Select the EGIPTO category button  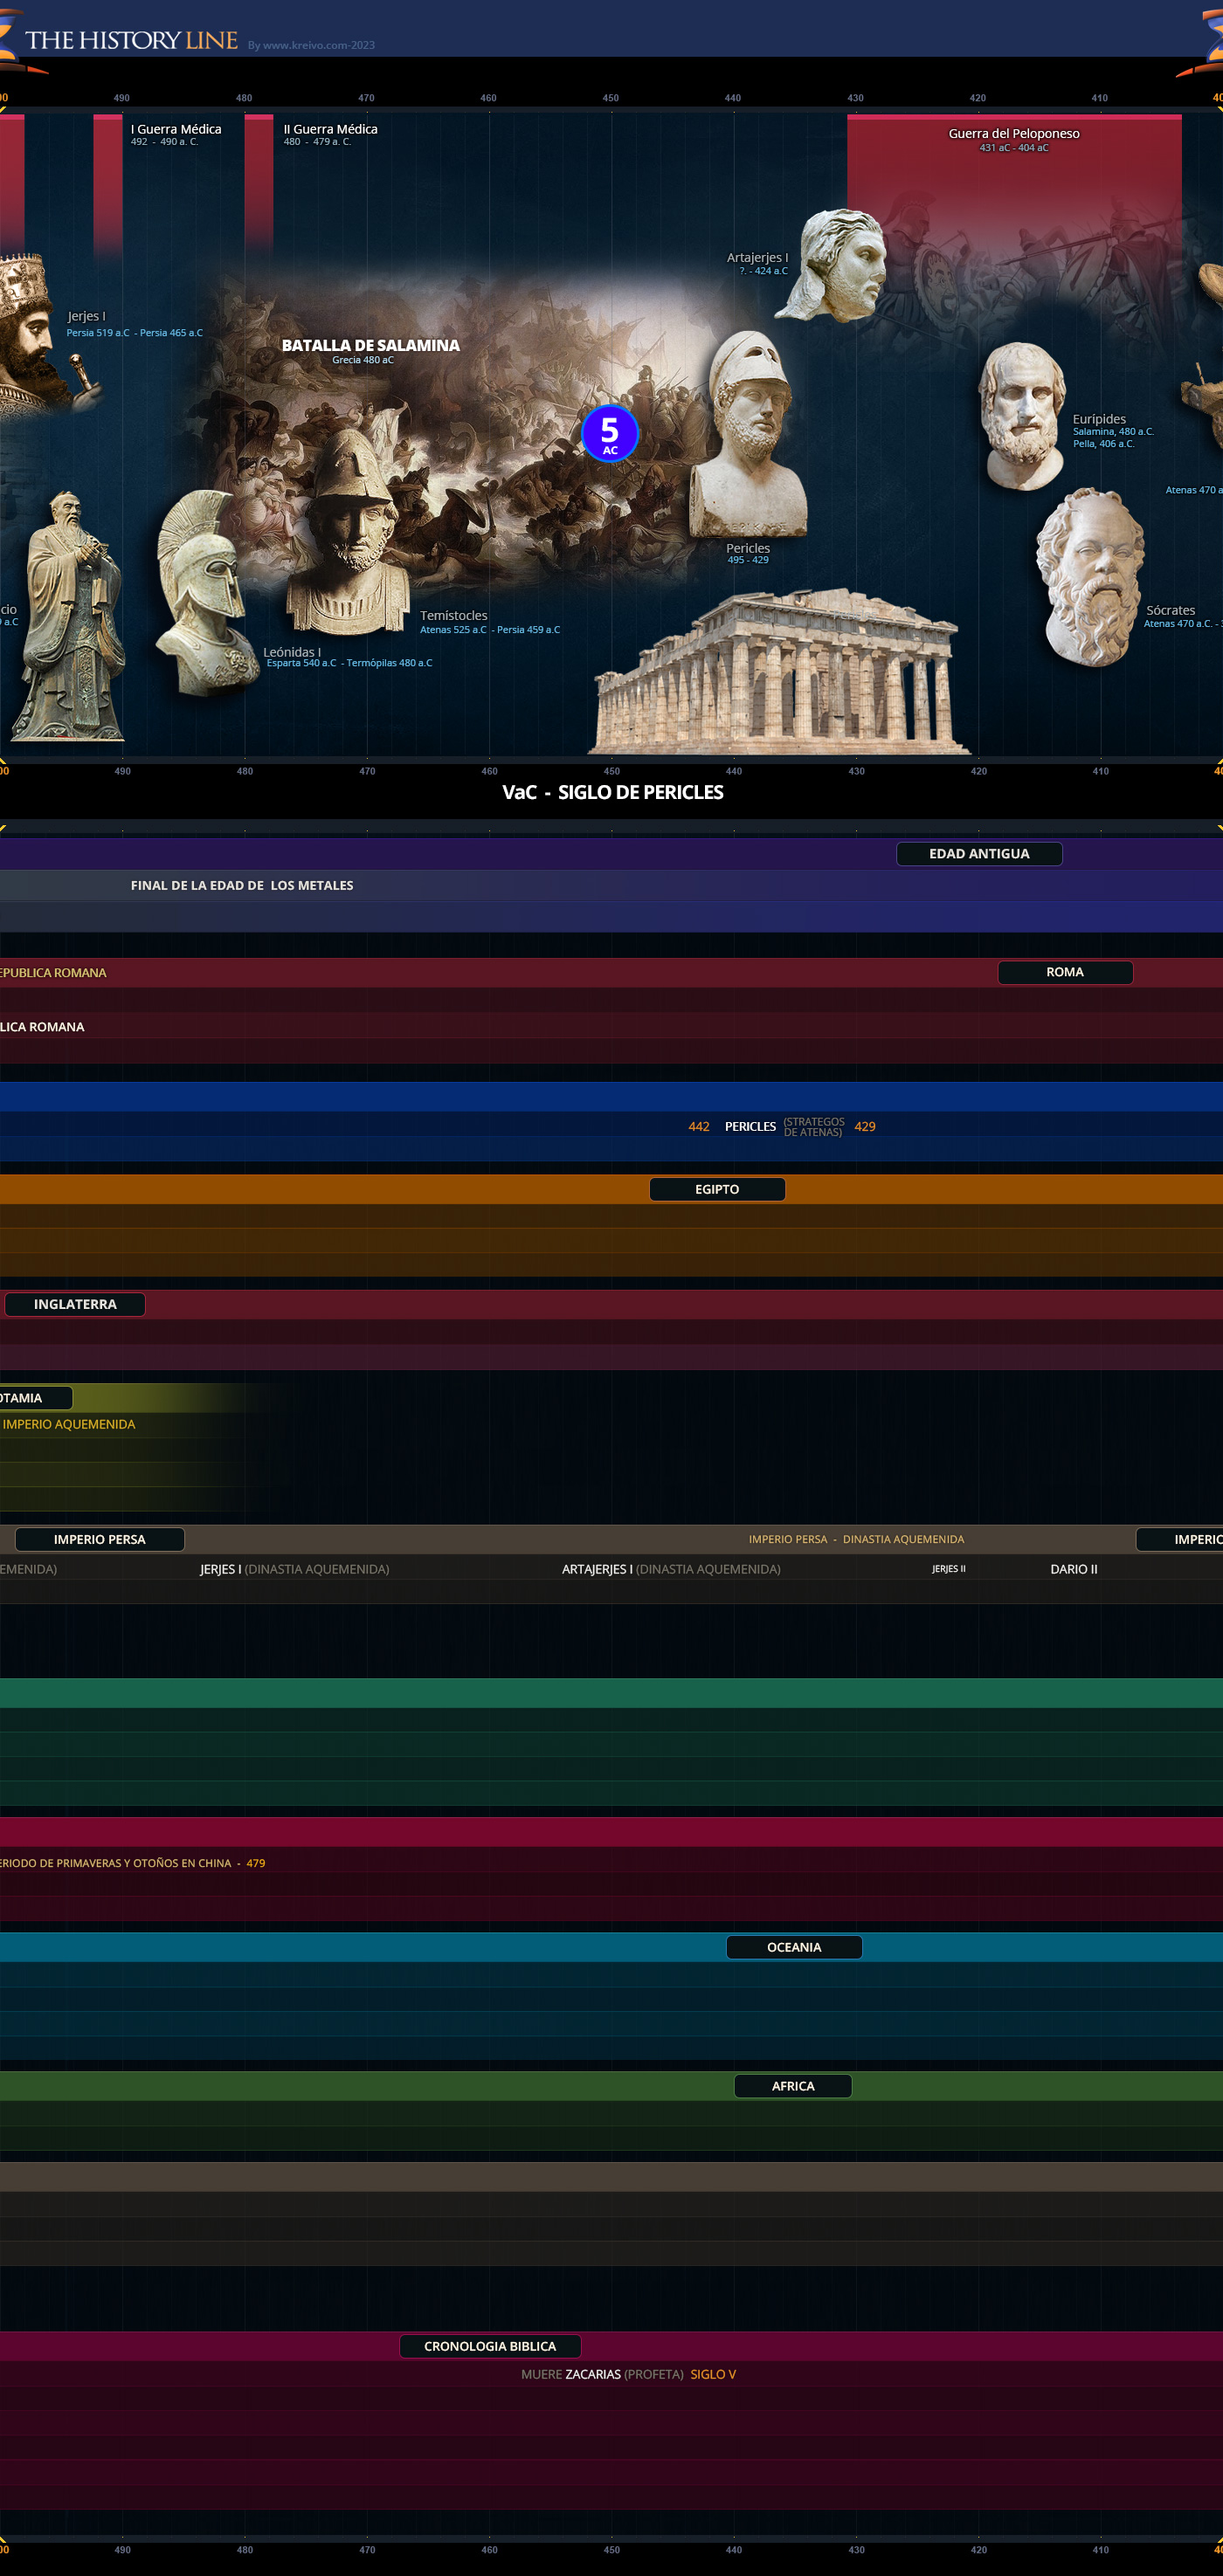717,1189
